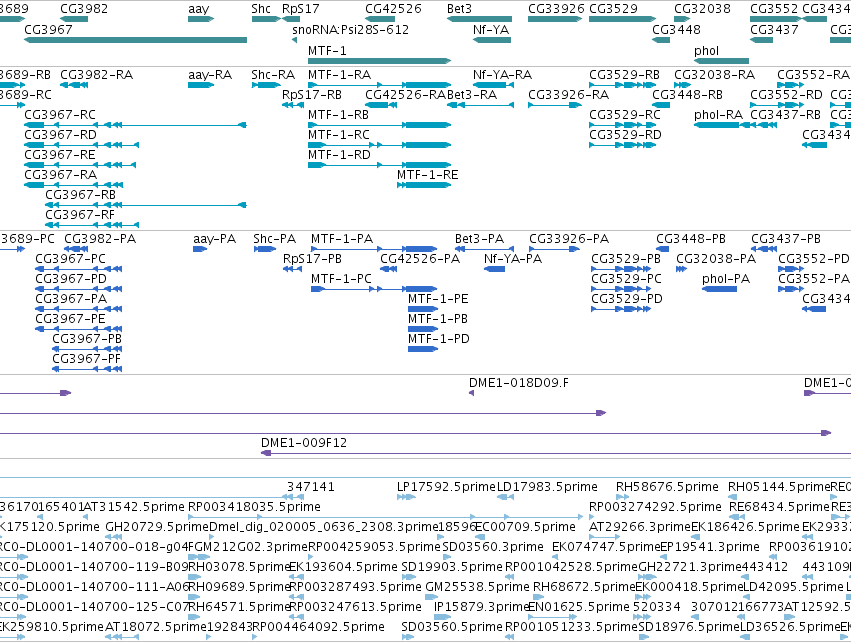
Task: Click the MTF-1-PB protein label
Action: coord(438,319)
